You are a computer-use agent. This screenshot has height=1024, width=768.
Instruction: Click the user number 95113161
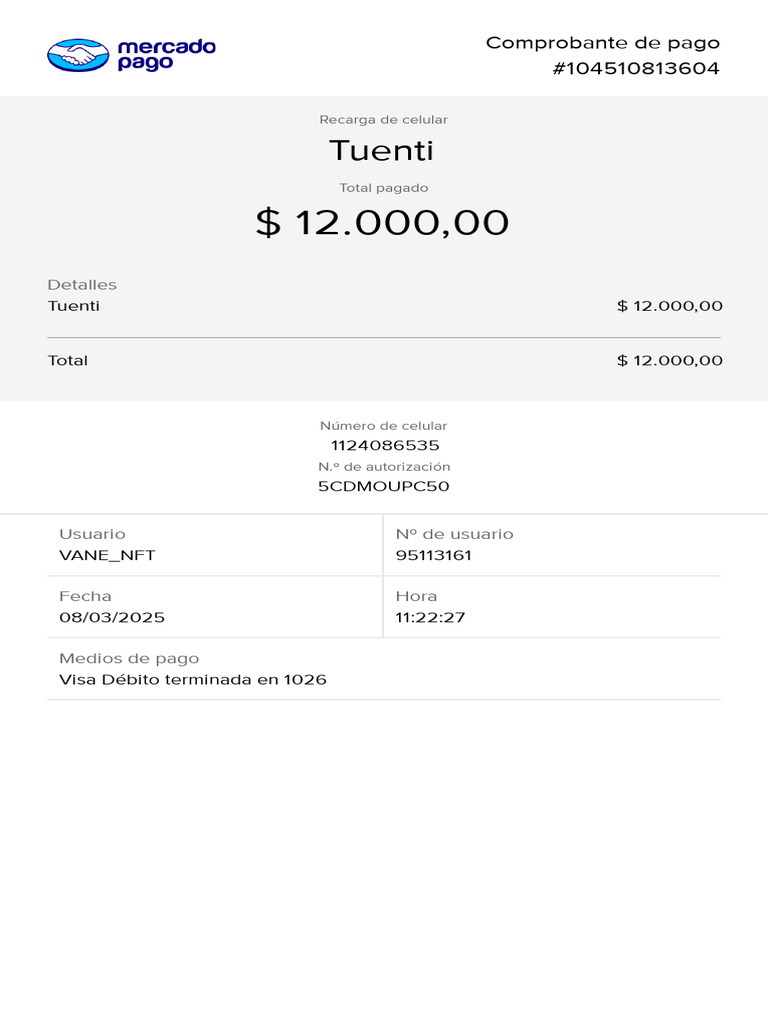(x=433, y=555)
